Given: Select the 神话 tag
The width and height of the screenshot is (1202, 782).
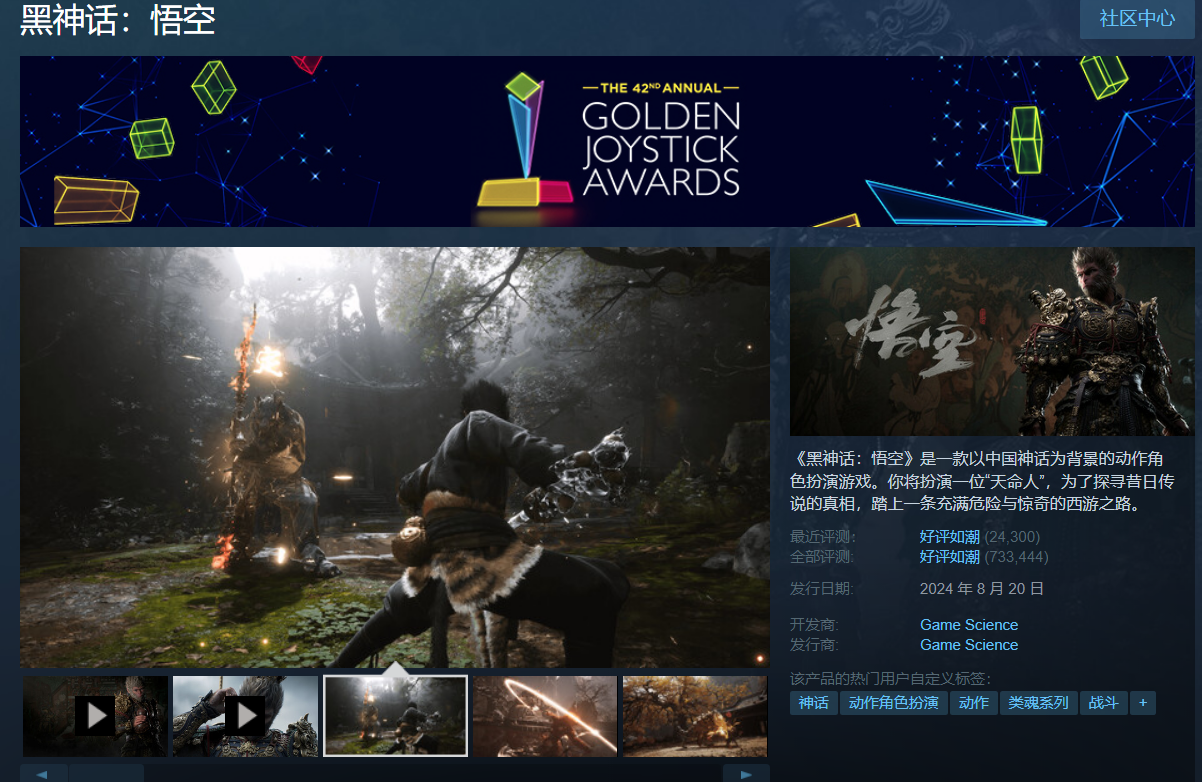Looking at the screenshot, I should 813,703.
